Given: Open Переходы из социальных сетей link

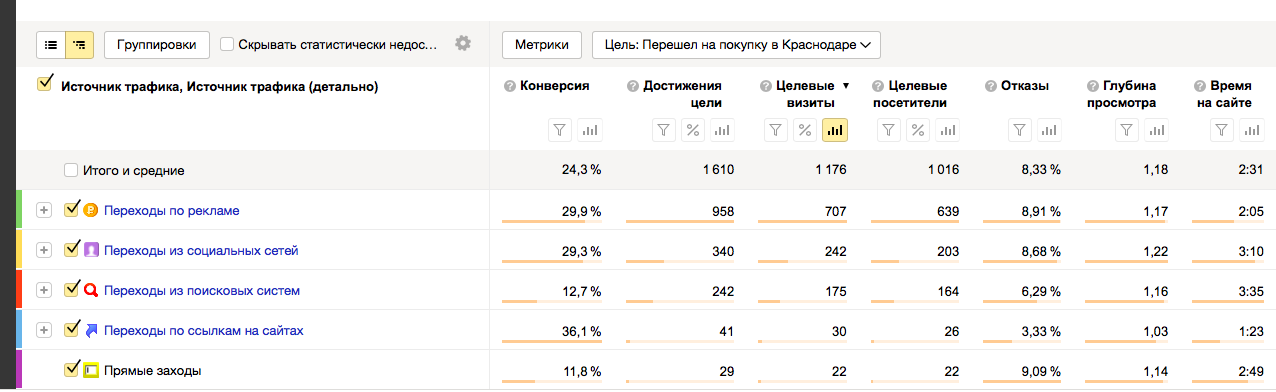Looking at the screenshot, I should click(201, 250).
